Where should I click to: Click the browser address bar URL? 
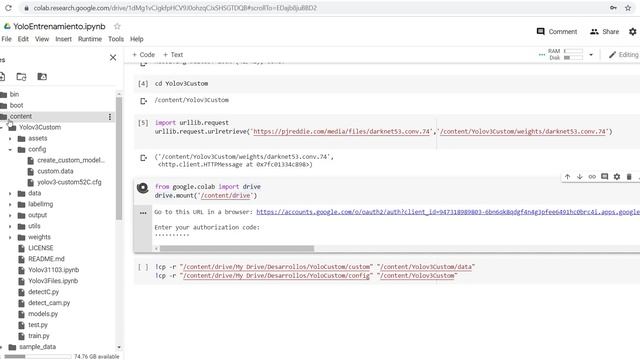pos(175,8)
